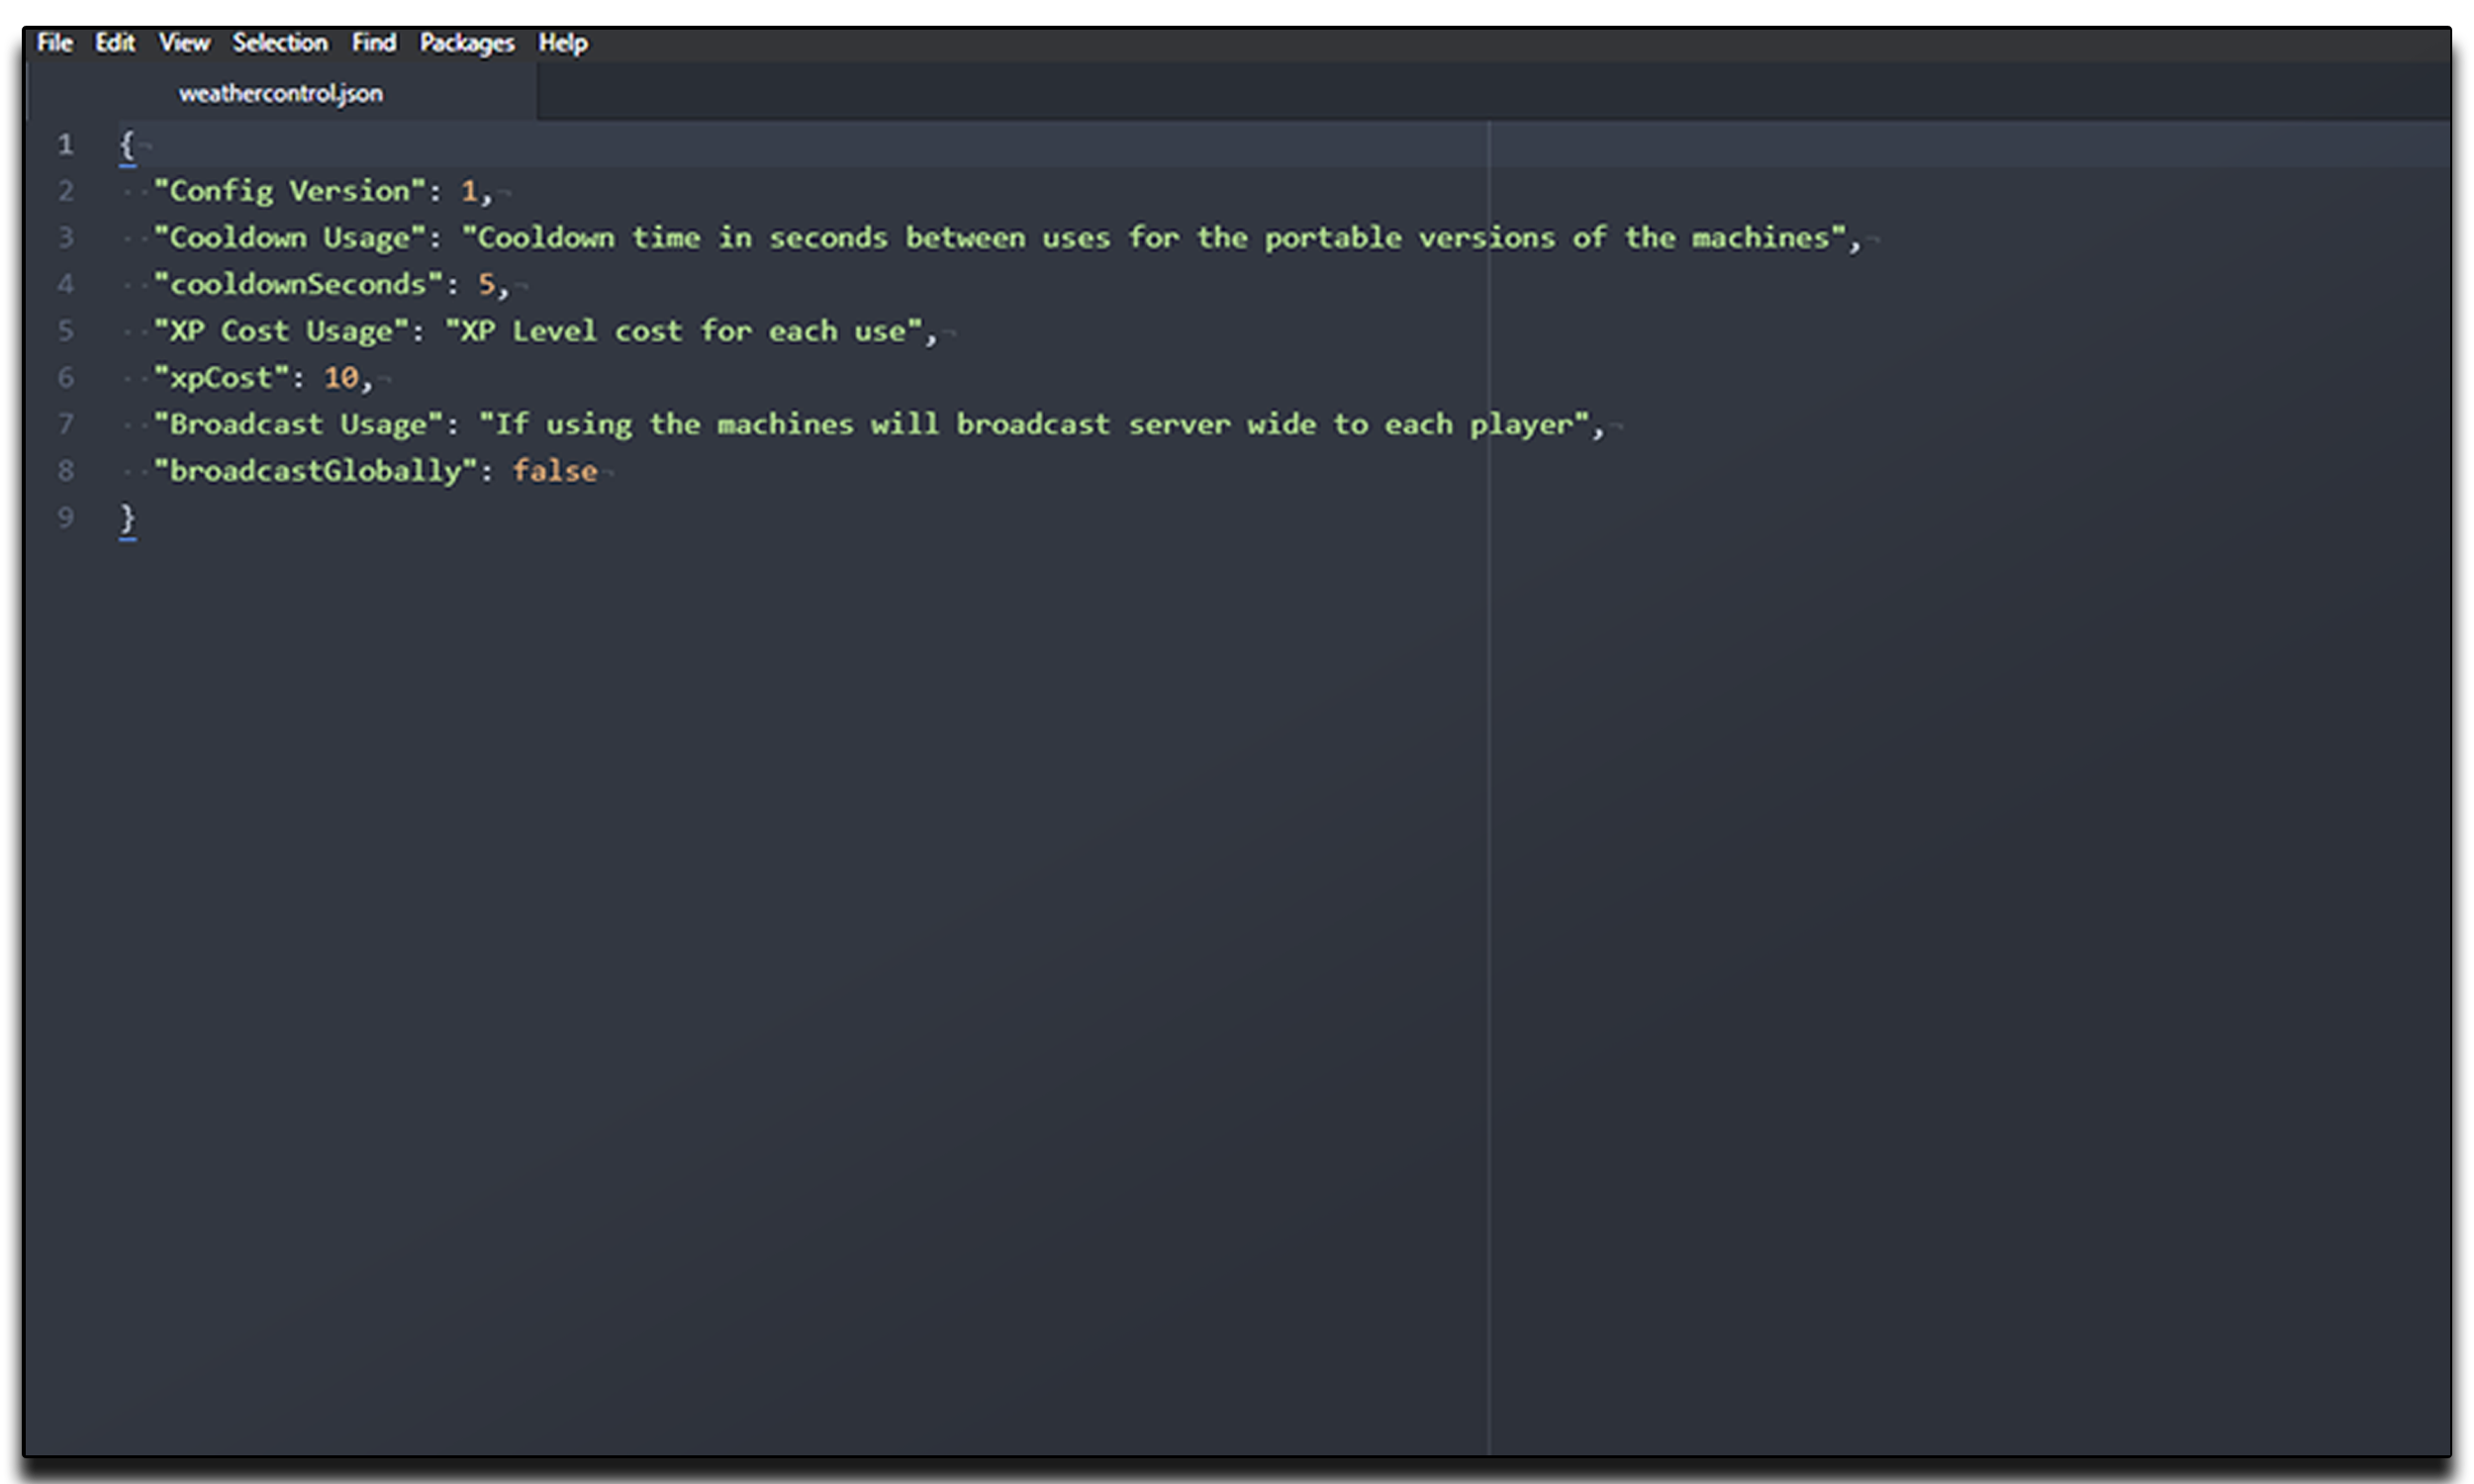The width and height of the screenshot is (2474, 1484).
Task: Click line number 4 in gutter
Action: coord(66,284)
